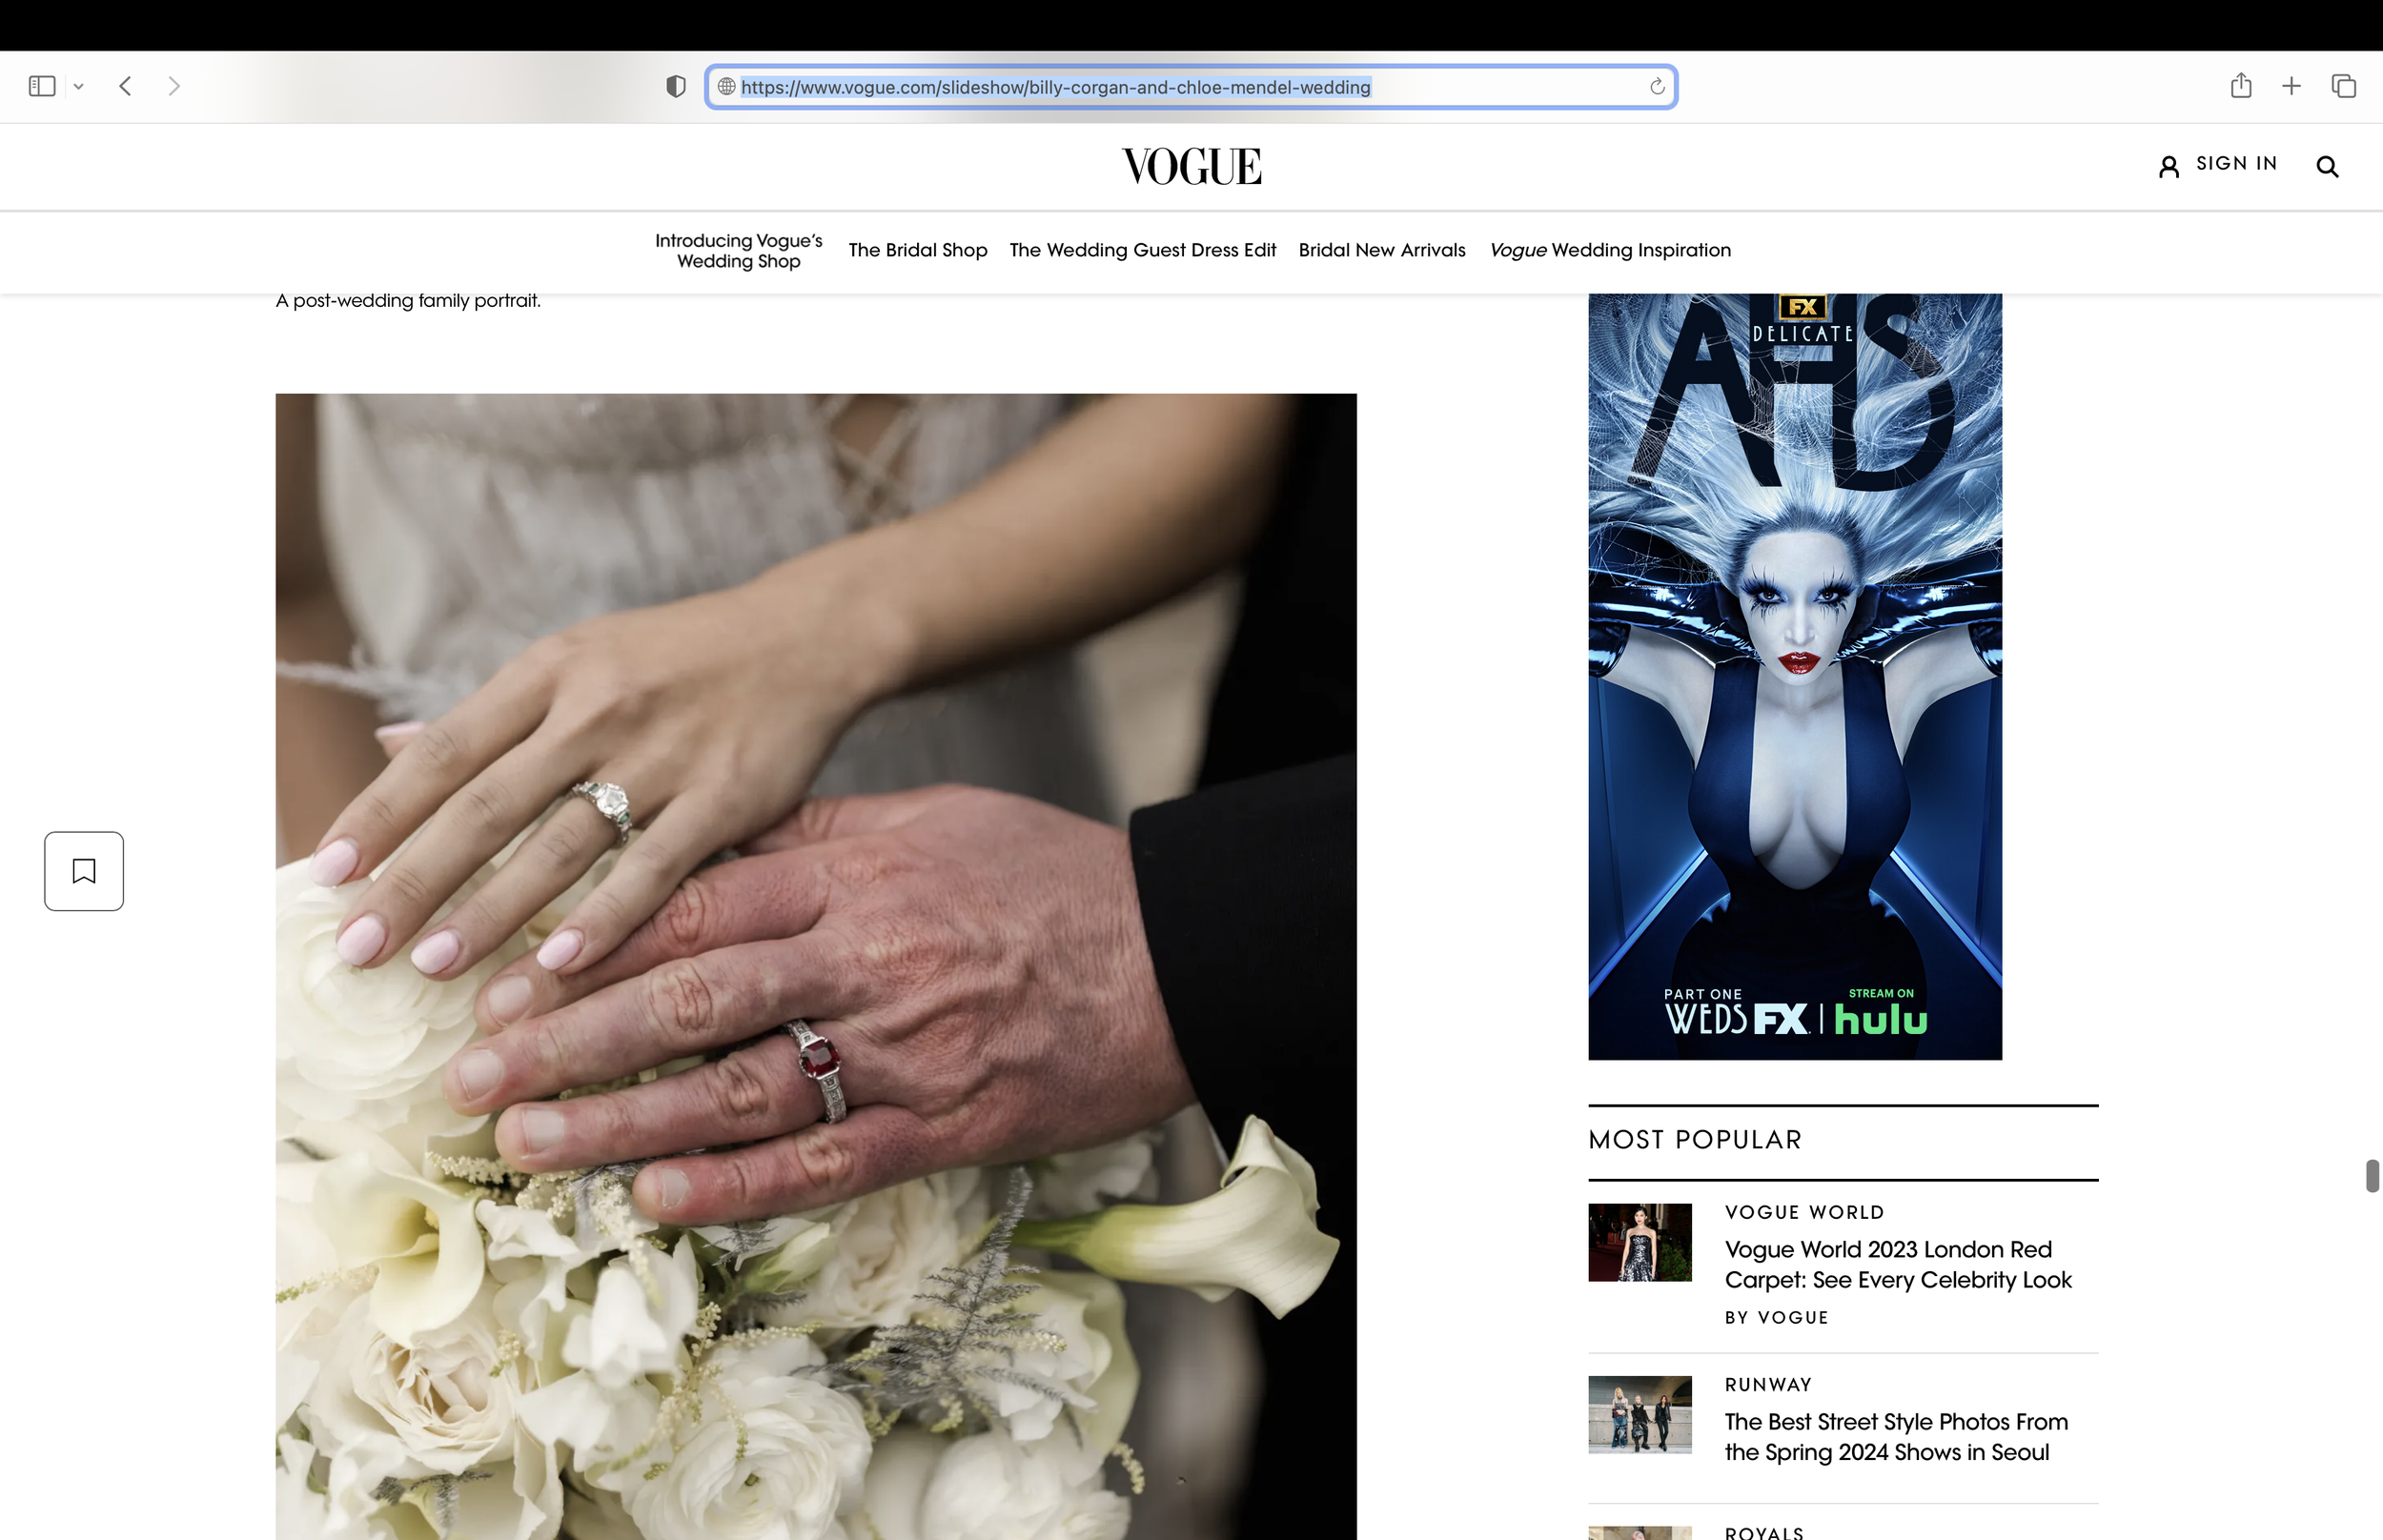Screen dimensions: 2383x1540
Task: Expand the tab group dropdown chevron
Action: (x=78, y=87)
